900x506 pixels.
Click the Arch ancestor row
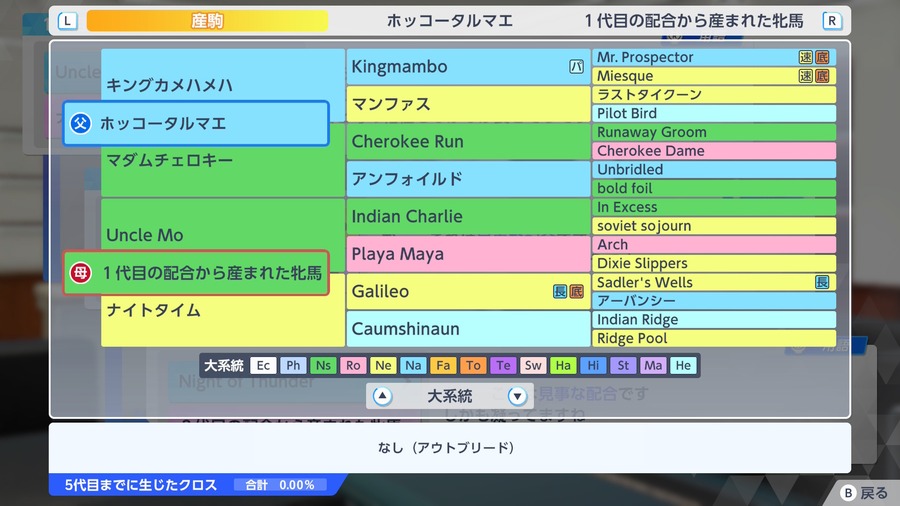pyautogui.click(x=714, y=244)
